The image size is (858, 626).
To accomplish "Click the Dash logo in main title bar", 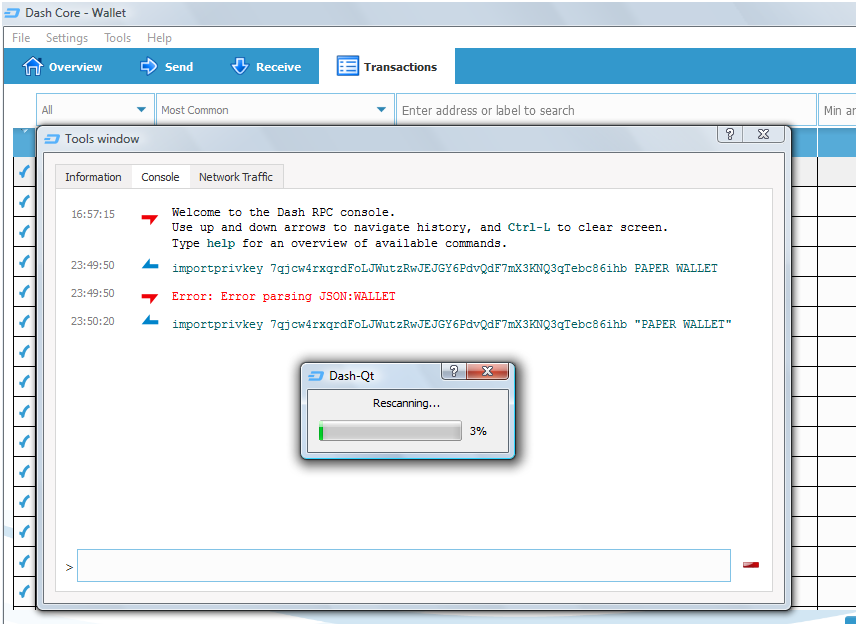I will (x=11, y=13).
